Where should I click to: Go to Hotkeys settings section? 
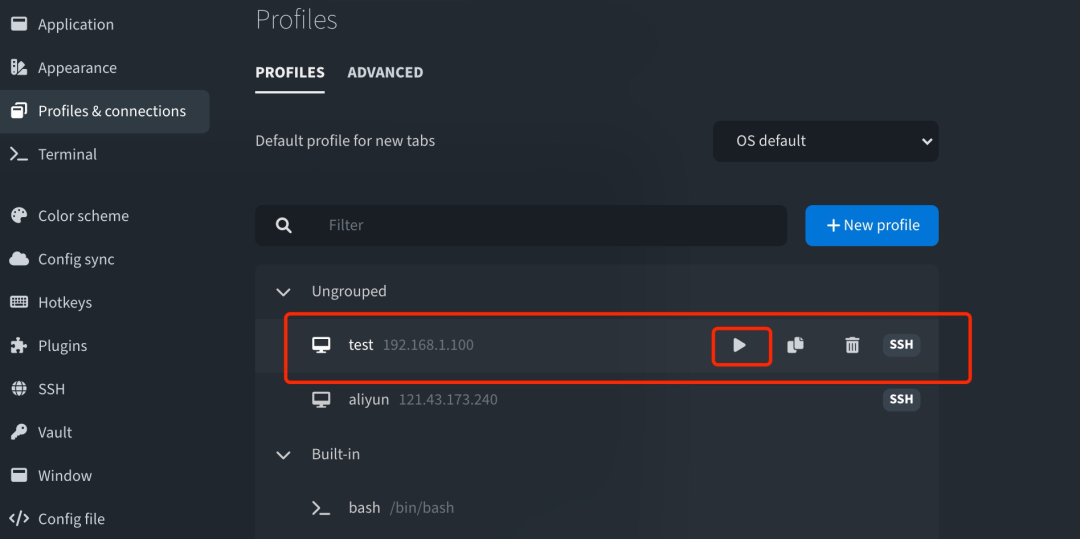pos(65,302)
